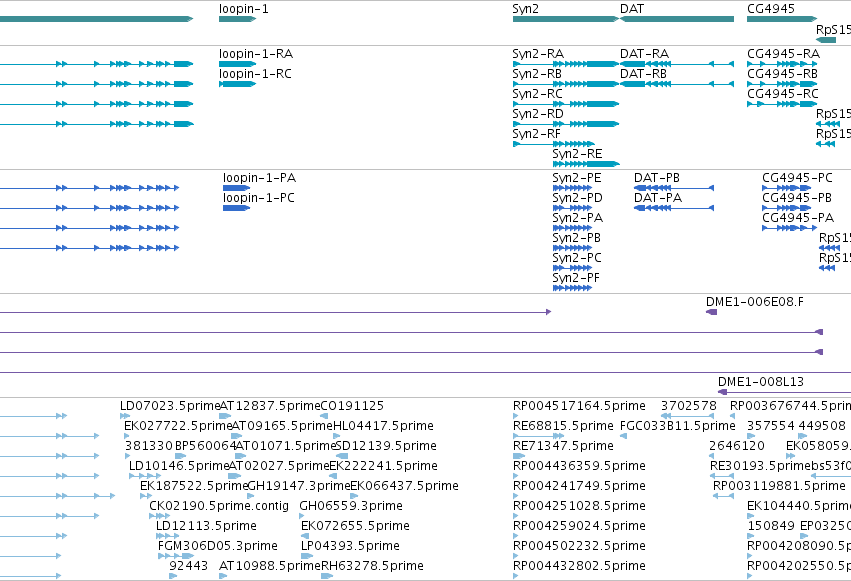
Task: Select the DAT-PB coding feature
Action: click(x=674, y=188)
